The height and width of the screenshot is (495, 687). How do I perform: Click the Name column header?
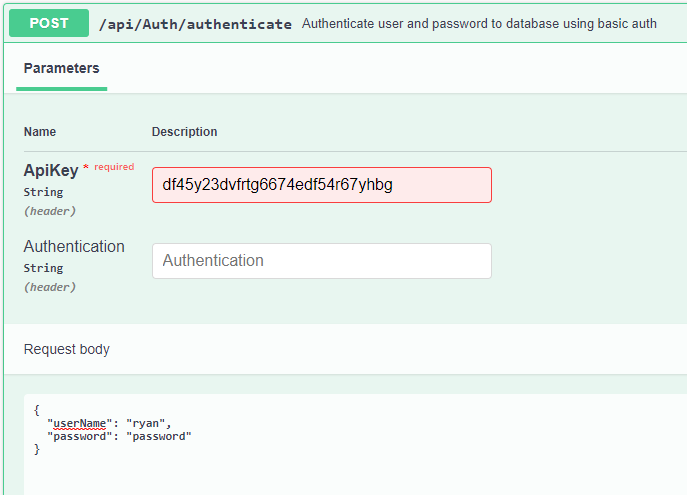tap(40, 132)
